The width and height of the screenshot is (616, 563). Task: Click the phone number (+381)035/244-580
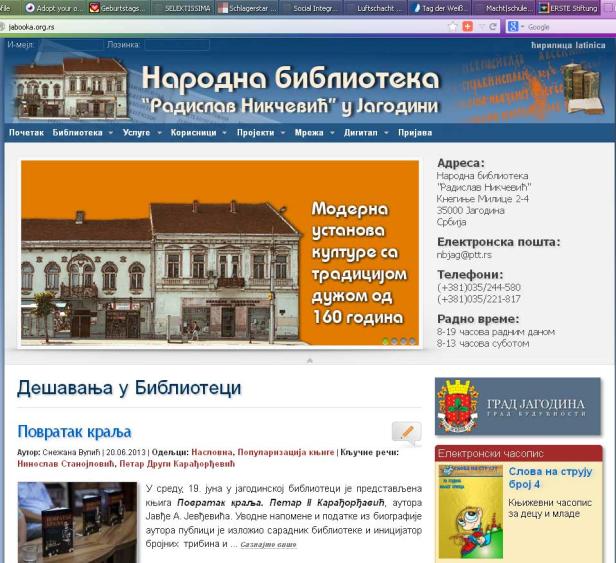(478, 288)
